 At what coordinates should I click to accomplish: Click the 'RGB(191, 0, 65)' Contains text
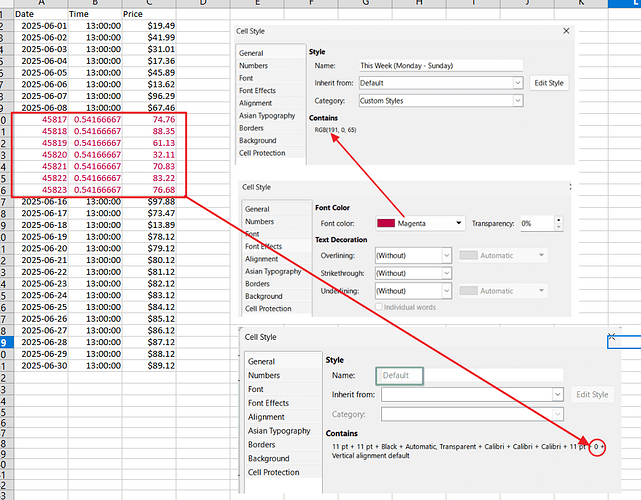[x=335, y=130]
